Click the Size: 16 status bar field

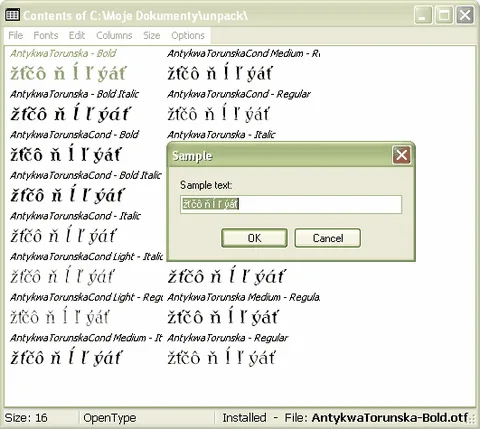pos(26,418)
